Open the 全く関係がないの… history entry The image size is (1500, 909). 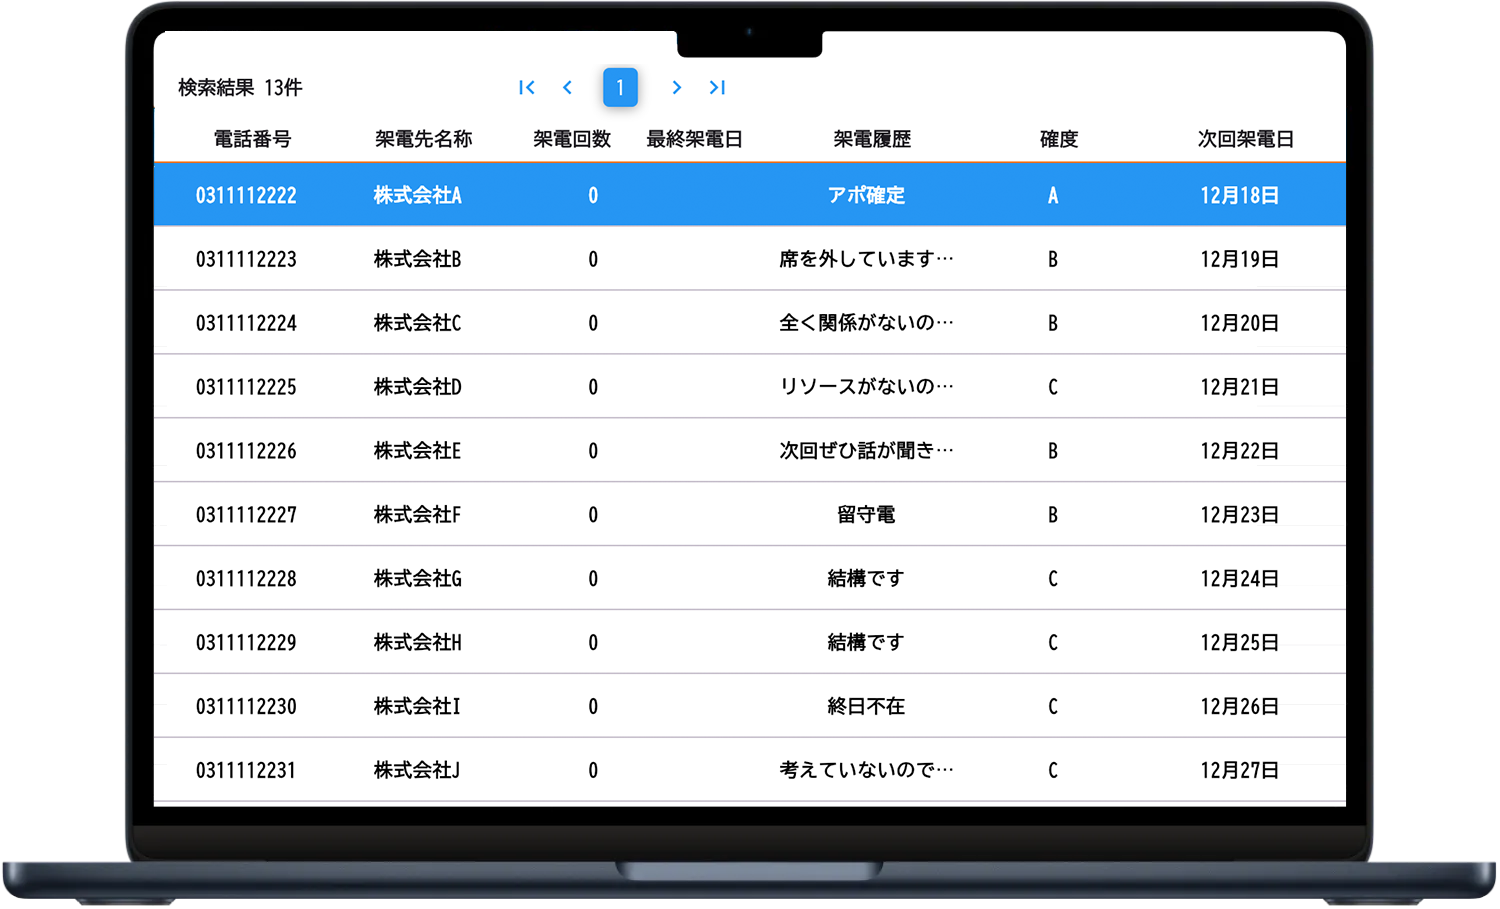coord(866,324)
